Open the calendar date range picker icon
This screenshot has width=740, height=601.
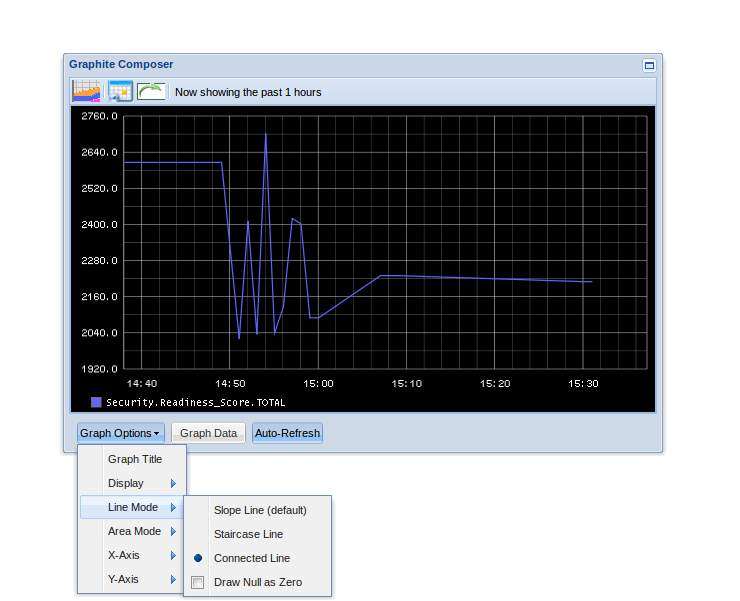(x=120, y=91)
